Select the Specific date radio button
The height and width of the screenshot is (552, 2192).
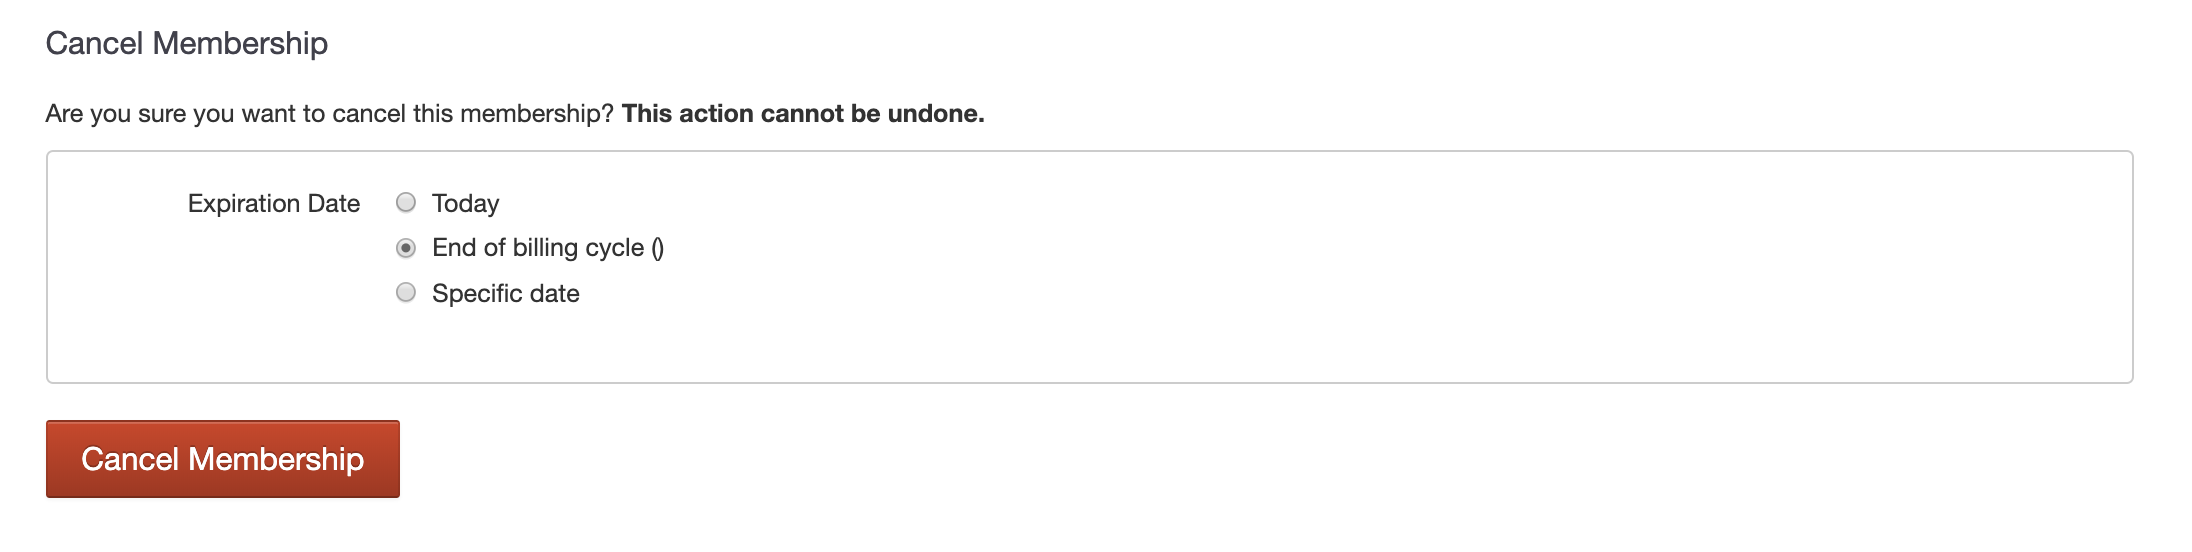(406, 292)
